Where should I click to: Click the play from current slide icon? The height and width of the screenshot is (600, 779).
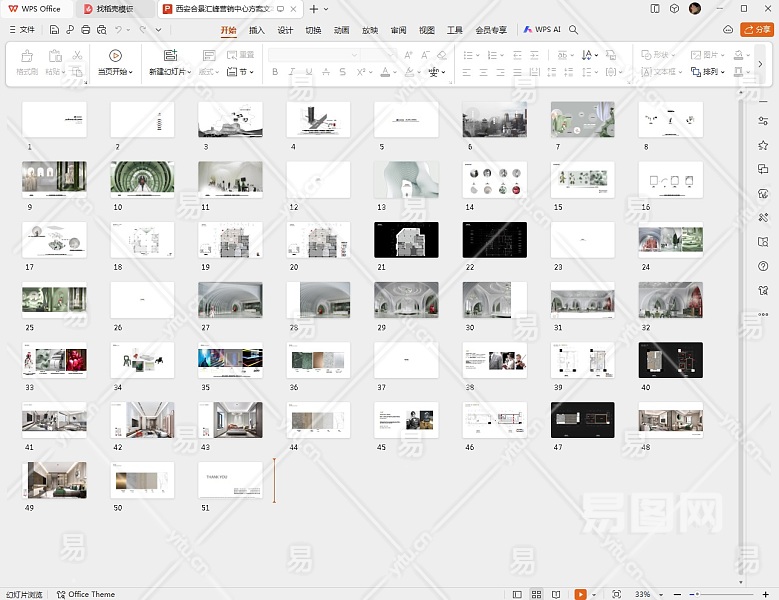pos(115,56)
